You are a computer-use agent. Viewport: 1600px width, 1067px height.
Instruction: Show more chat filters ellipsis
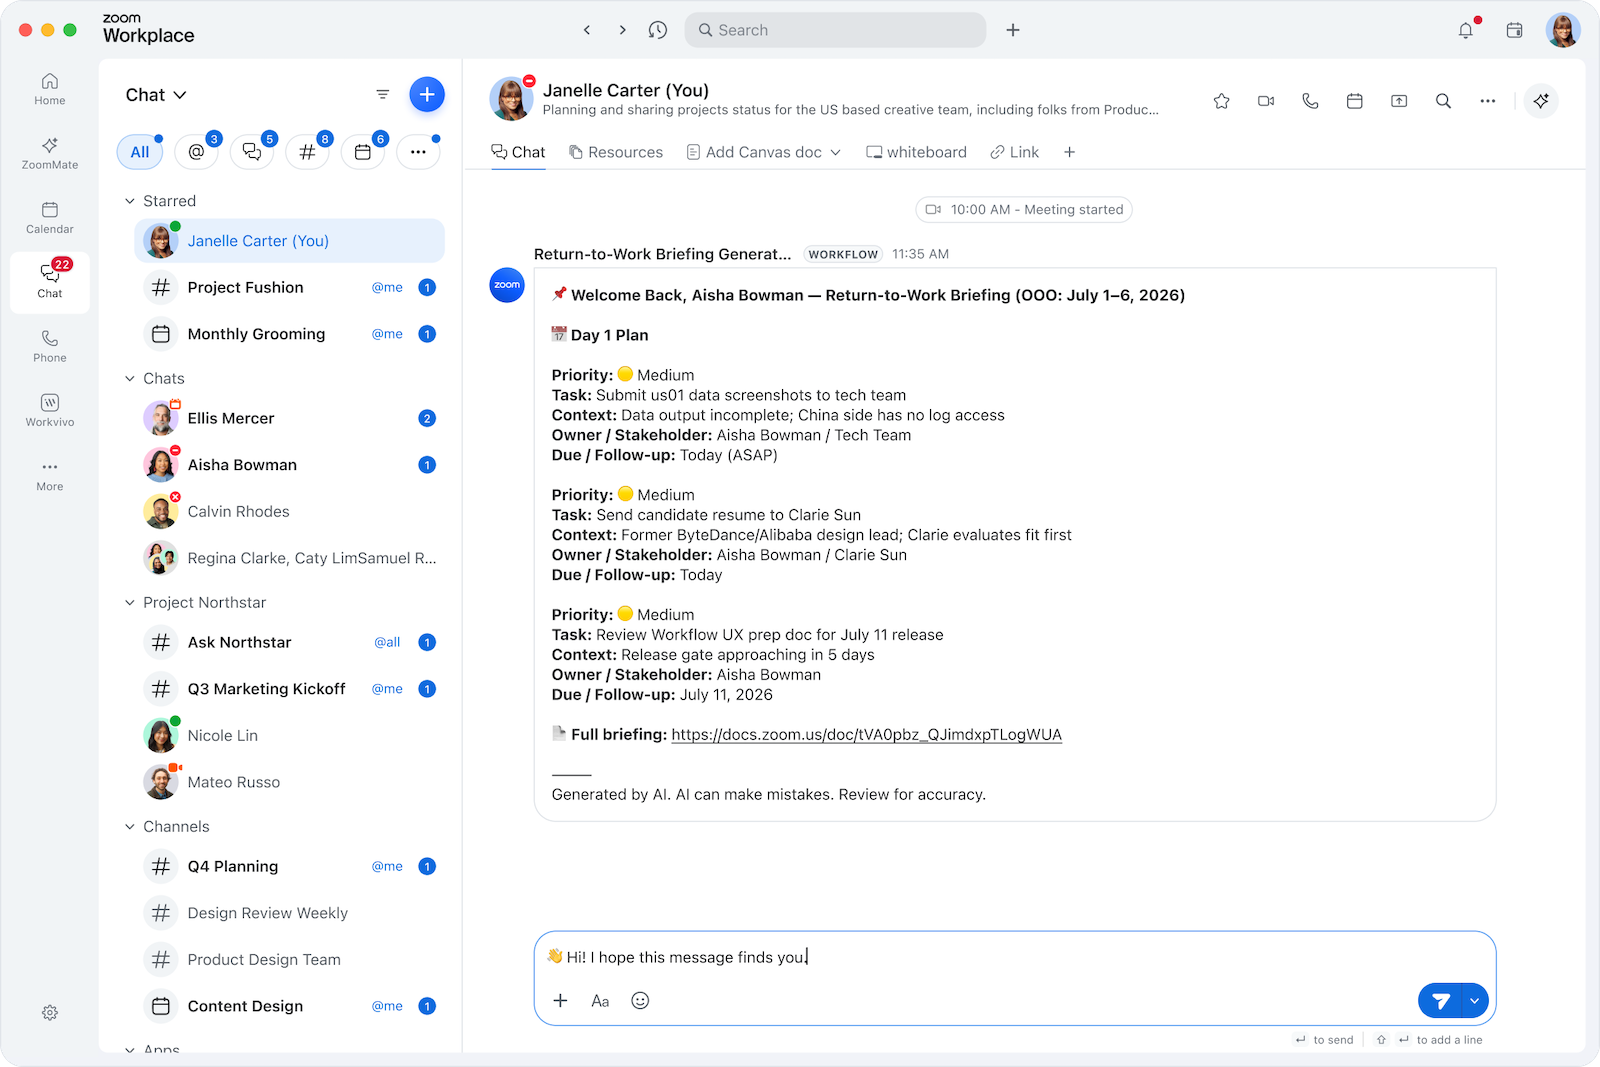(x=418, y=152)
